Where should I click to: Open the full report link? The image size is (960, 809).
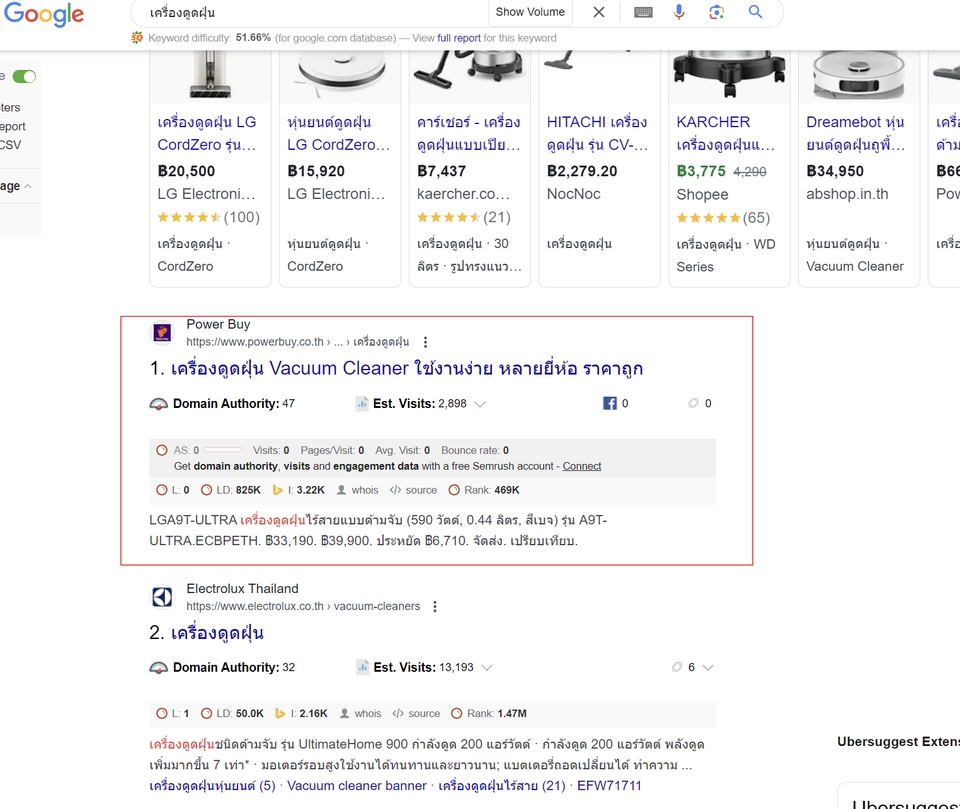(x=459, y=38)
